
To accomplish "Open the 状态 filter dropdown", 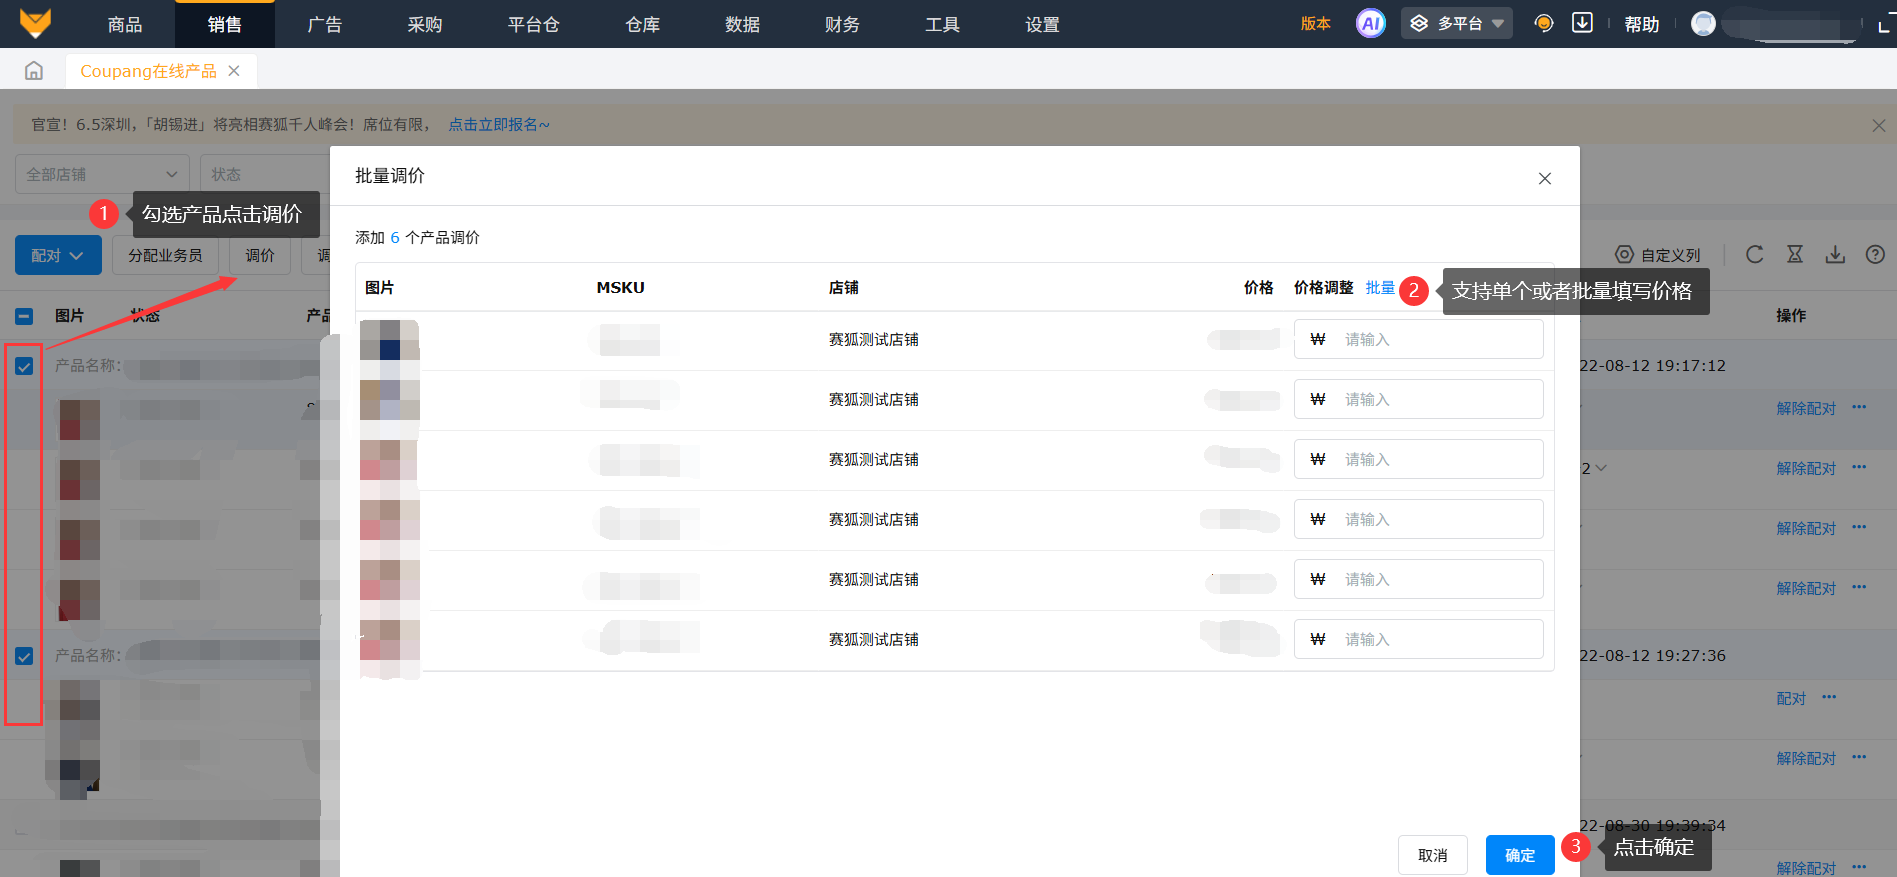I will 265,174.
